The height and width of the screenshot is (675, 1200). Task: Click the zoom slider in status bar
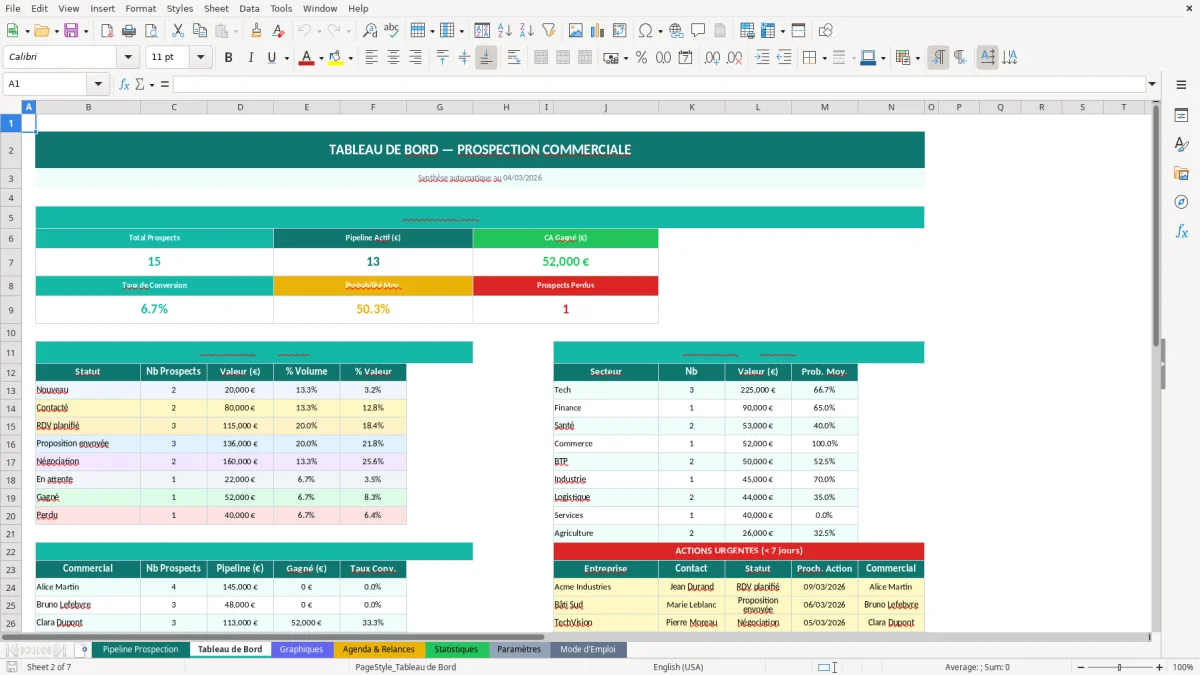(1120, 667)
